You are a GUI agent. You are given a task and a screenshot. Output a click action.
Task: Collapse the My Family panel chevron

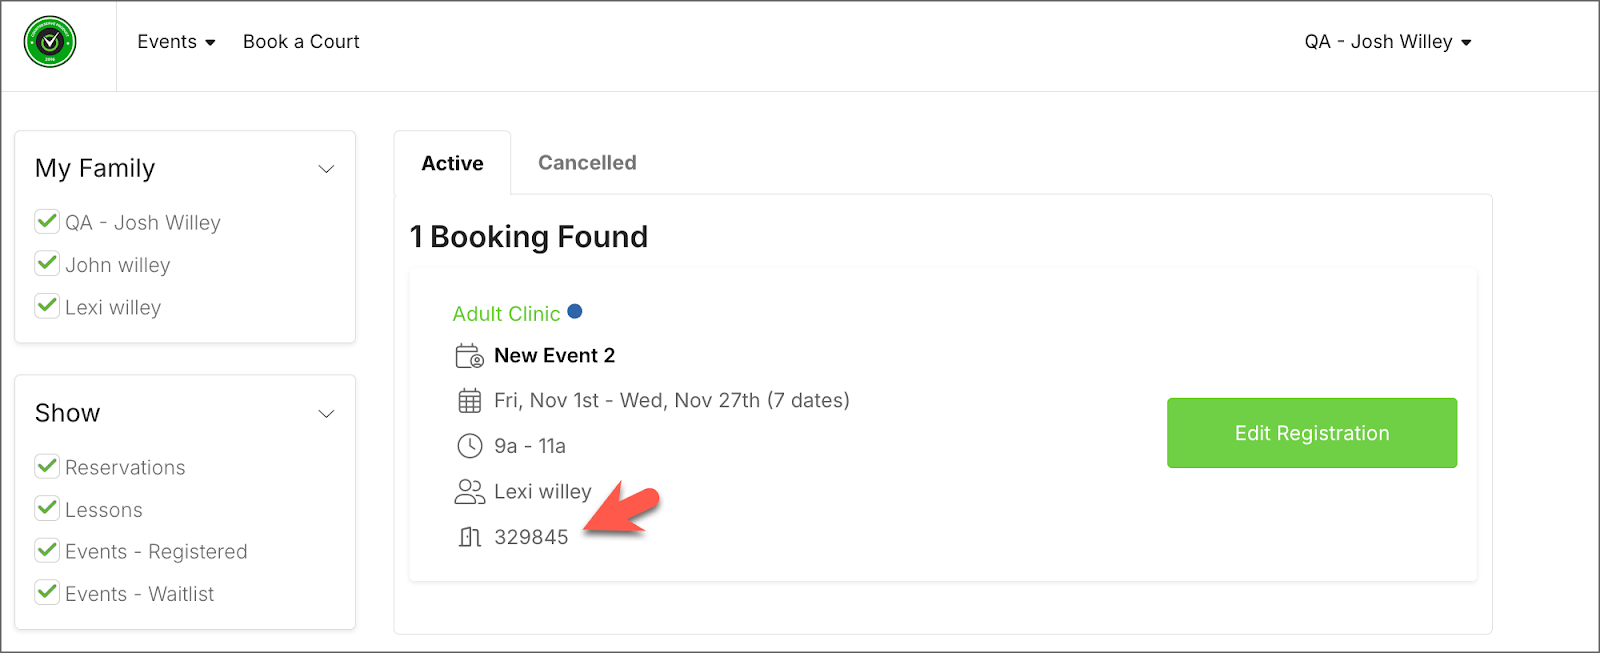pos(326,169)
